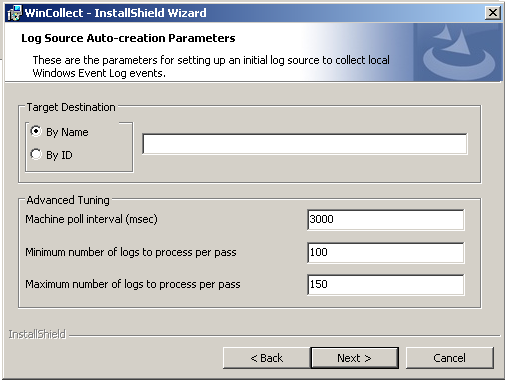Viewport: 505px width, 381px height.
Task: Click the WinCollect logo graphic in the header
Action: [x=459, y=52]
